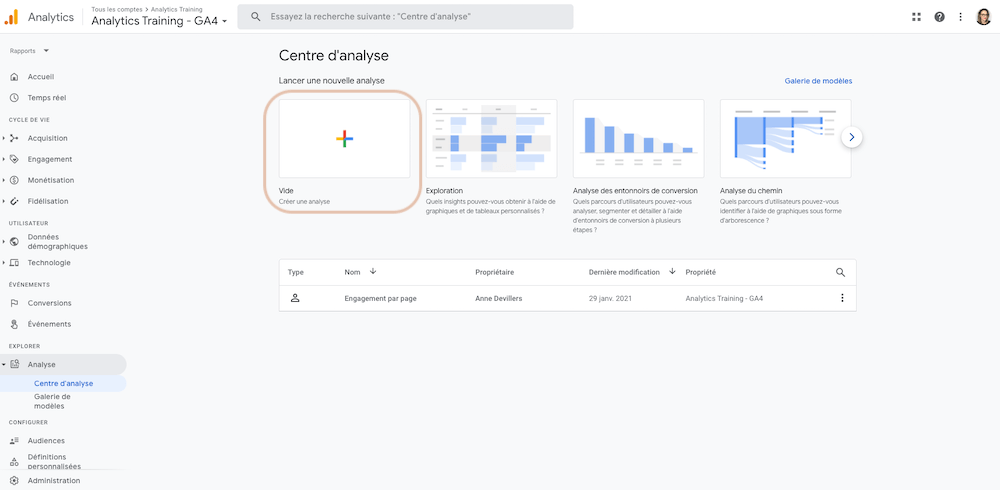Click the Administration gear icon
The image size is (1000, 490).
(15, 480)
